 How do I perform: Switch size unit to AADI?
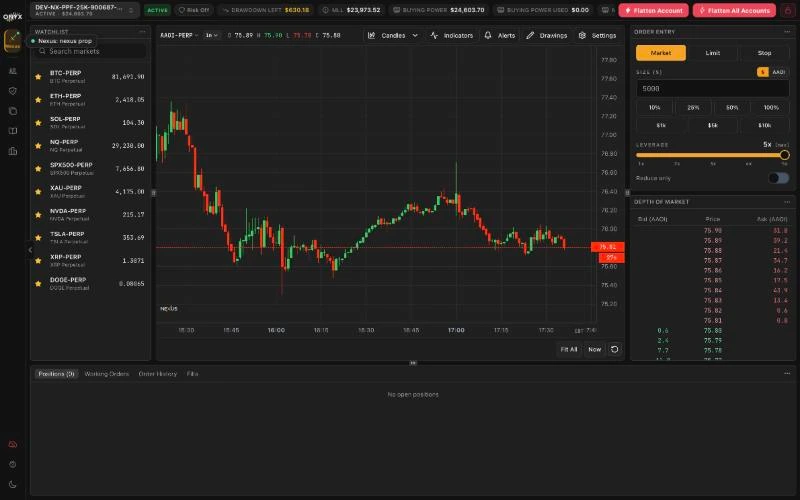779,72
